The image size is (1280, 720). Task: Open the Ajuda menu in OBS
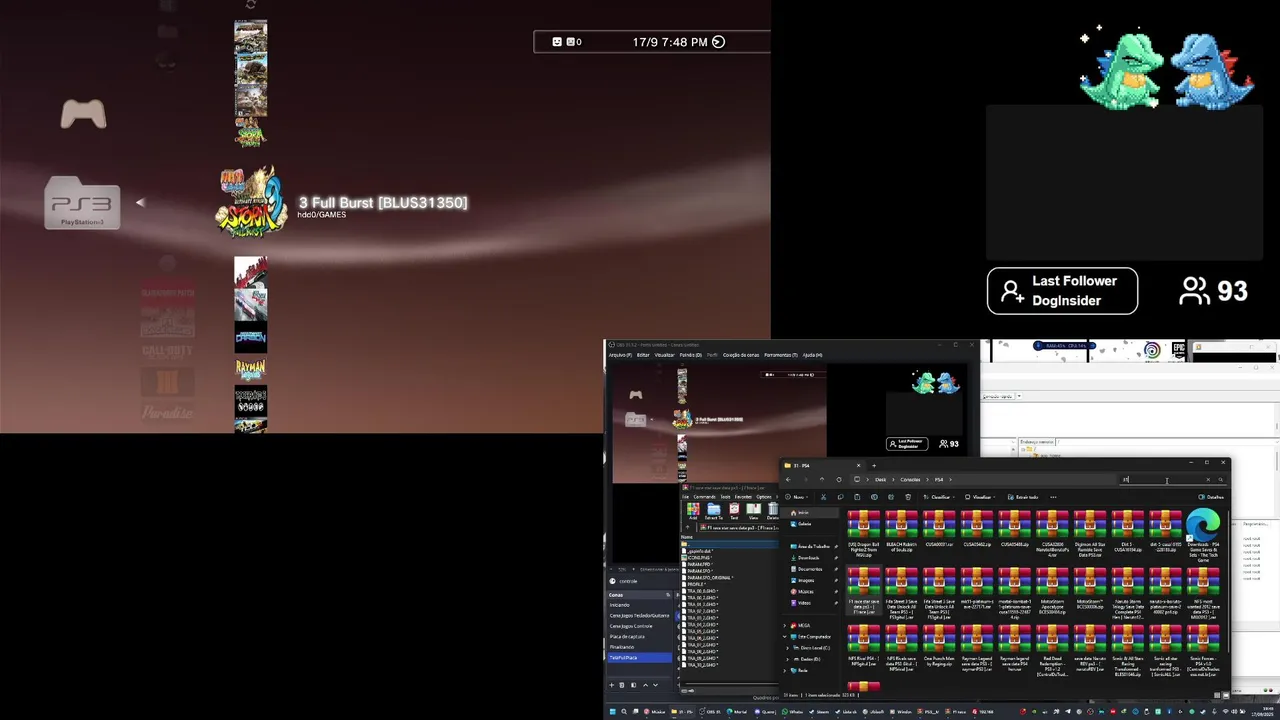[812, 355]
